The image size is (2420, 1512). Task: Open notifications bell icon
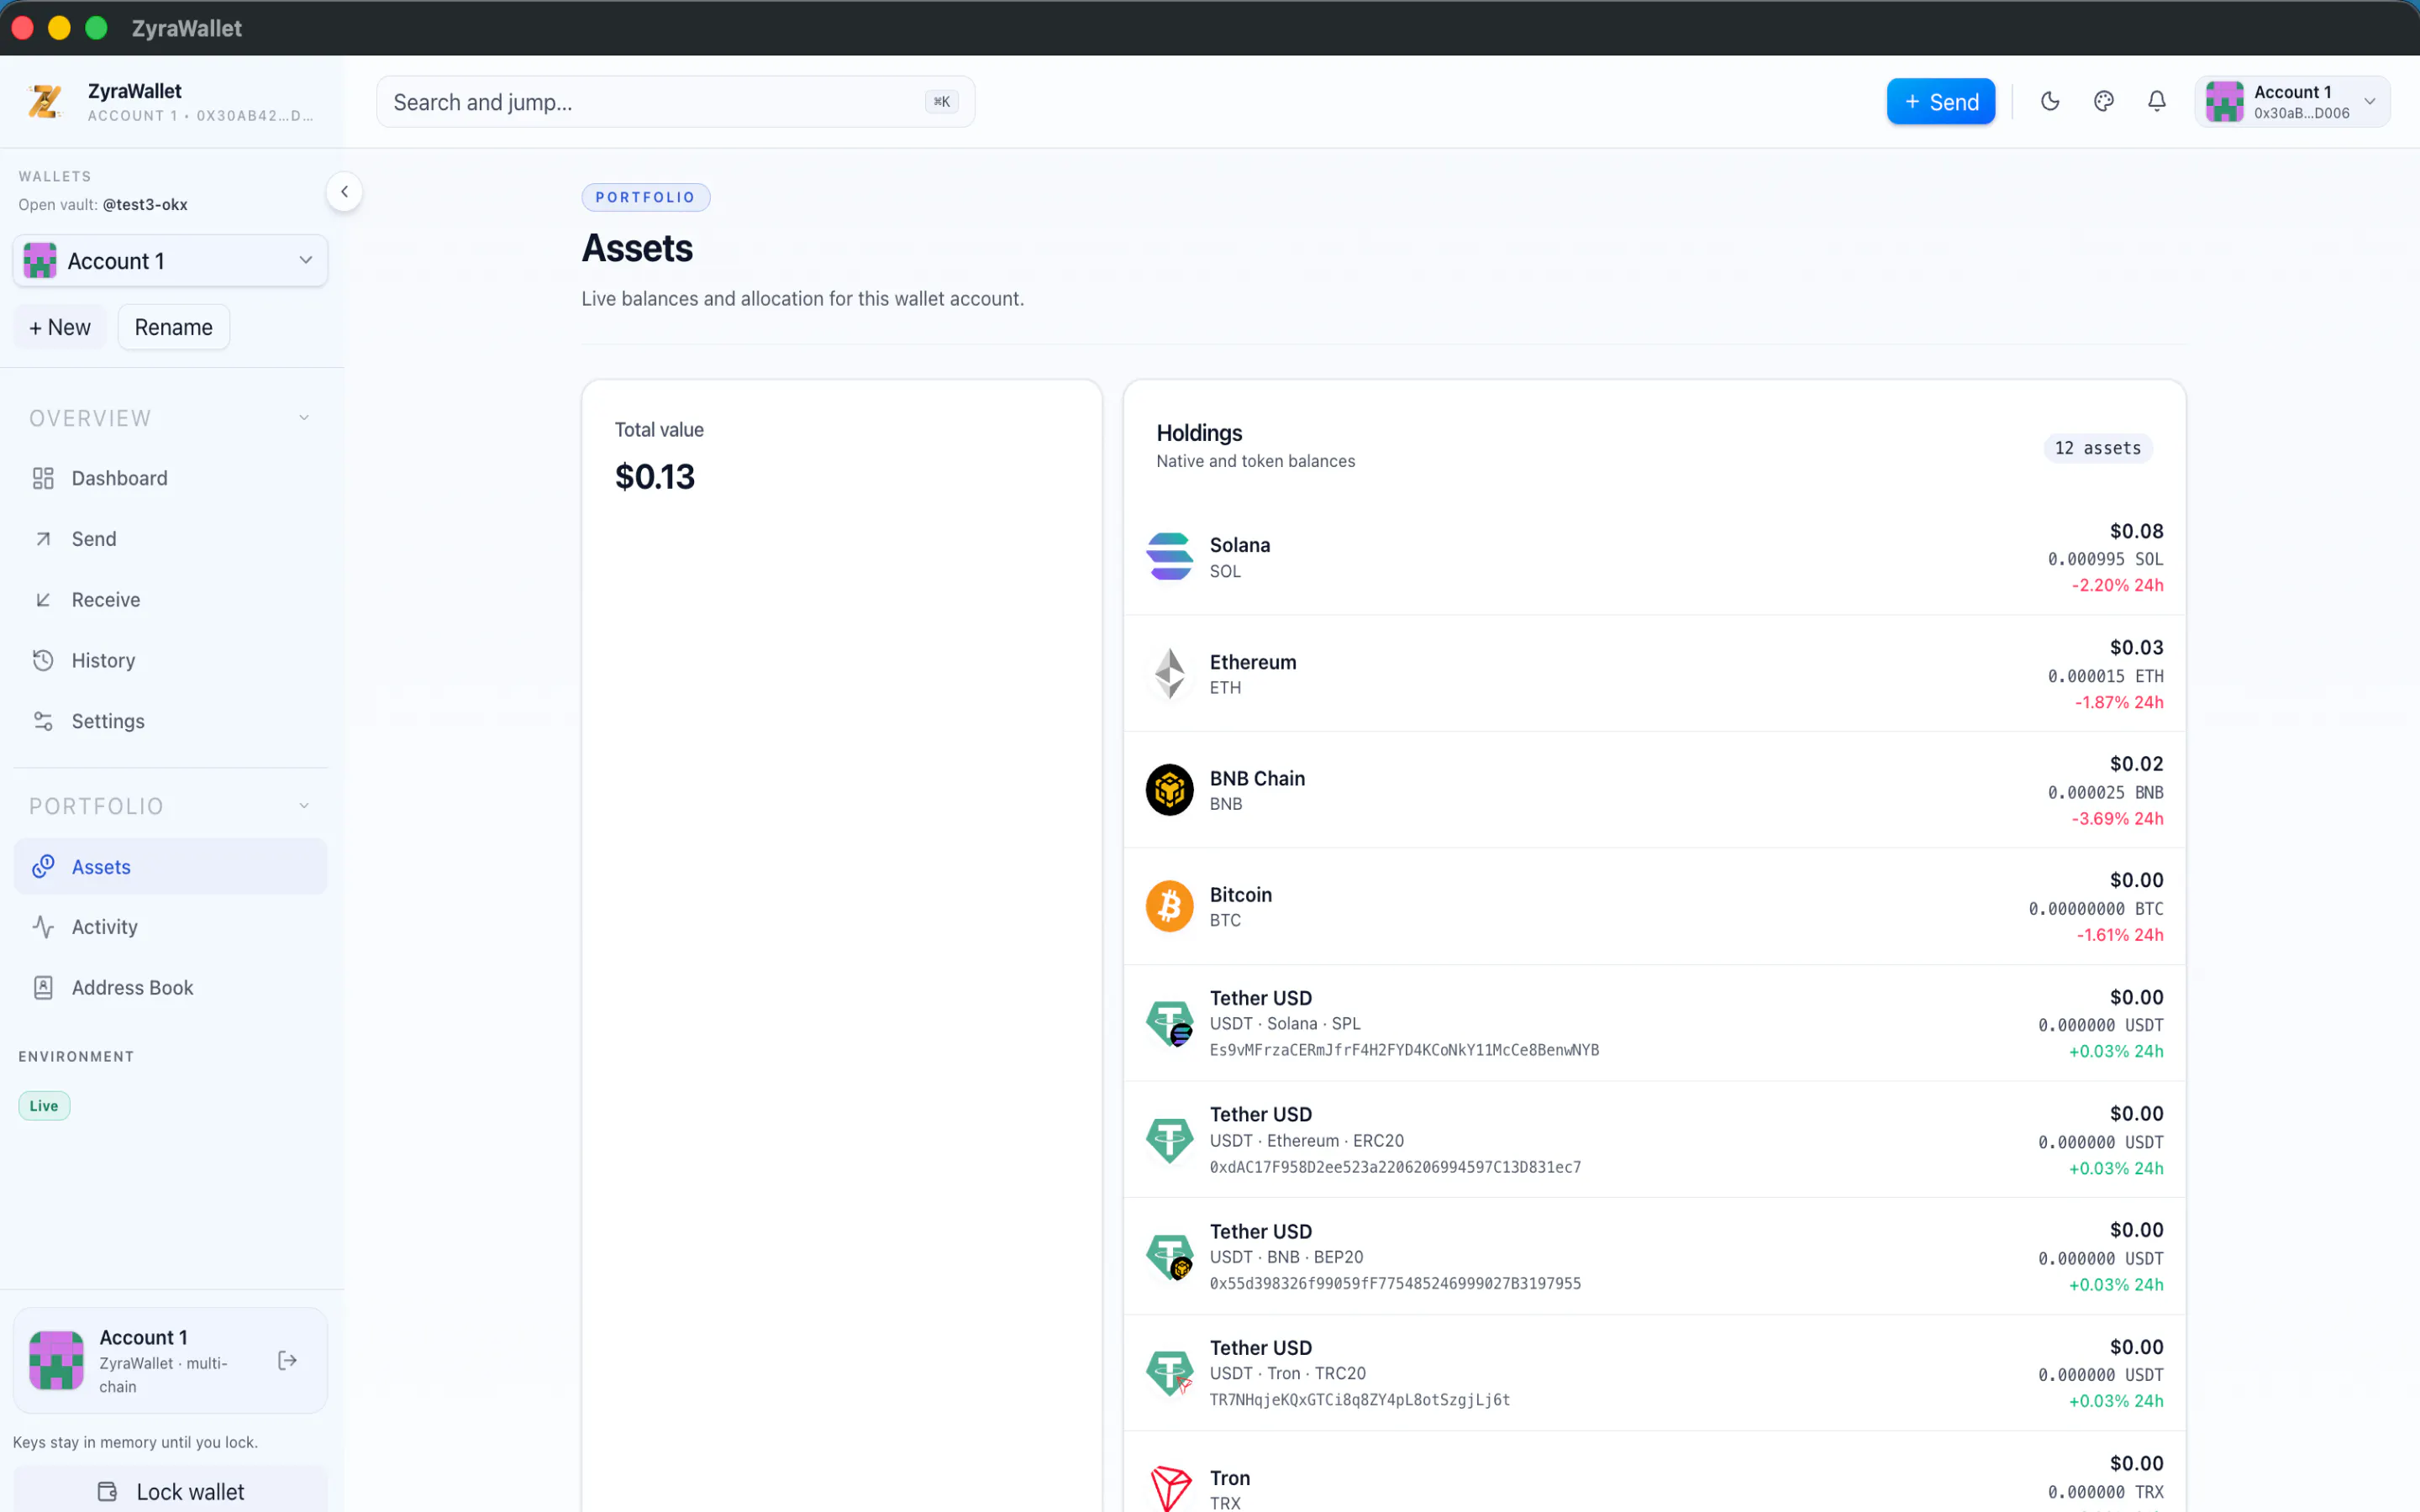click(x=2157, y=101)
